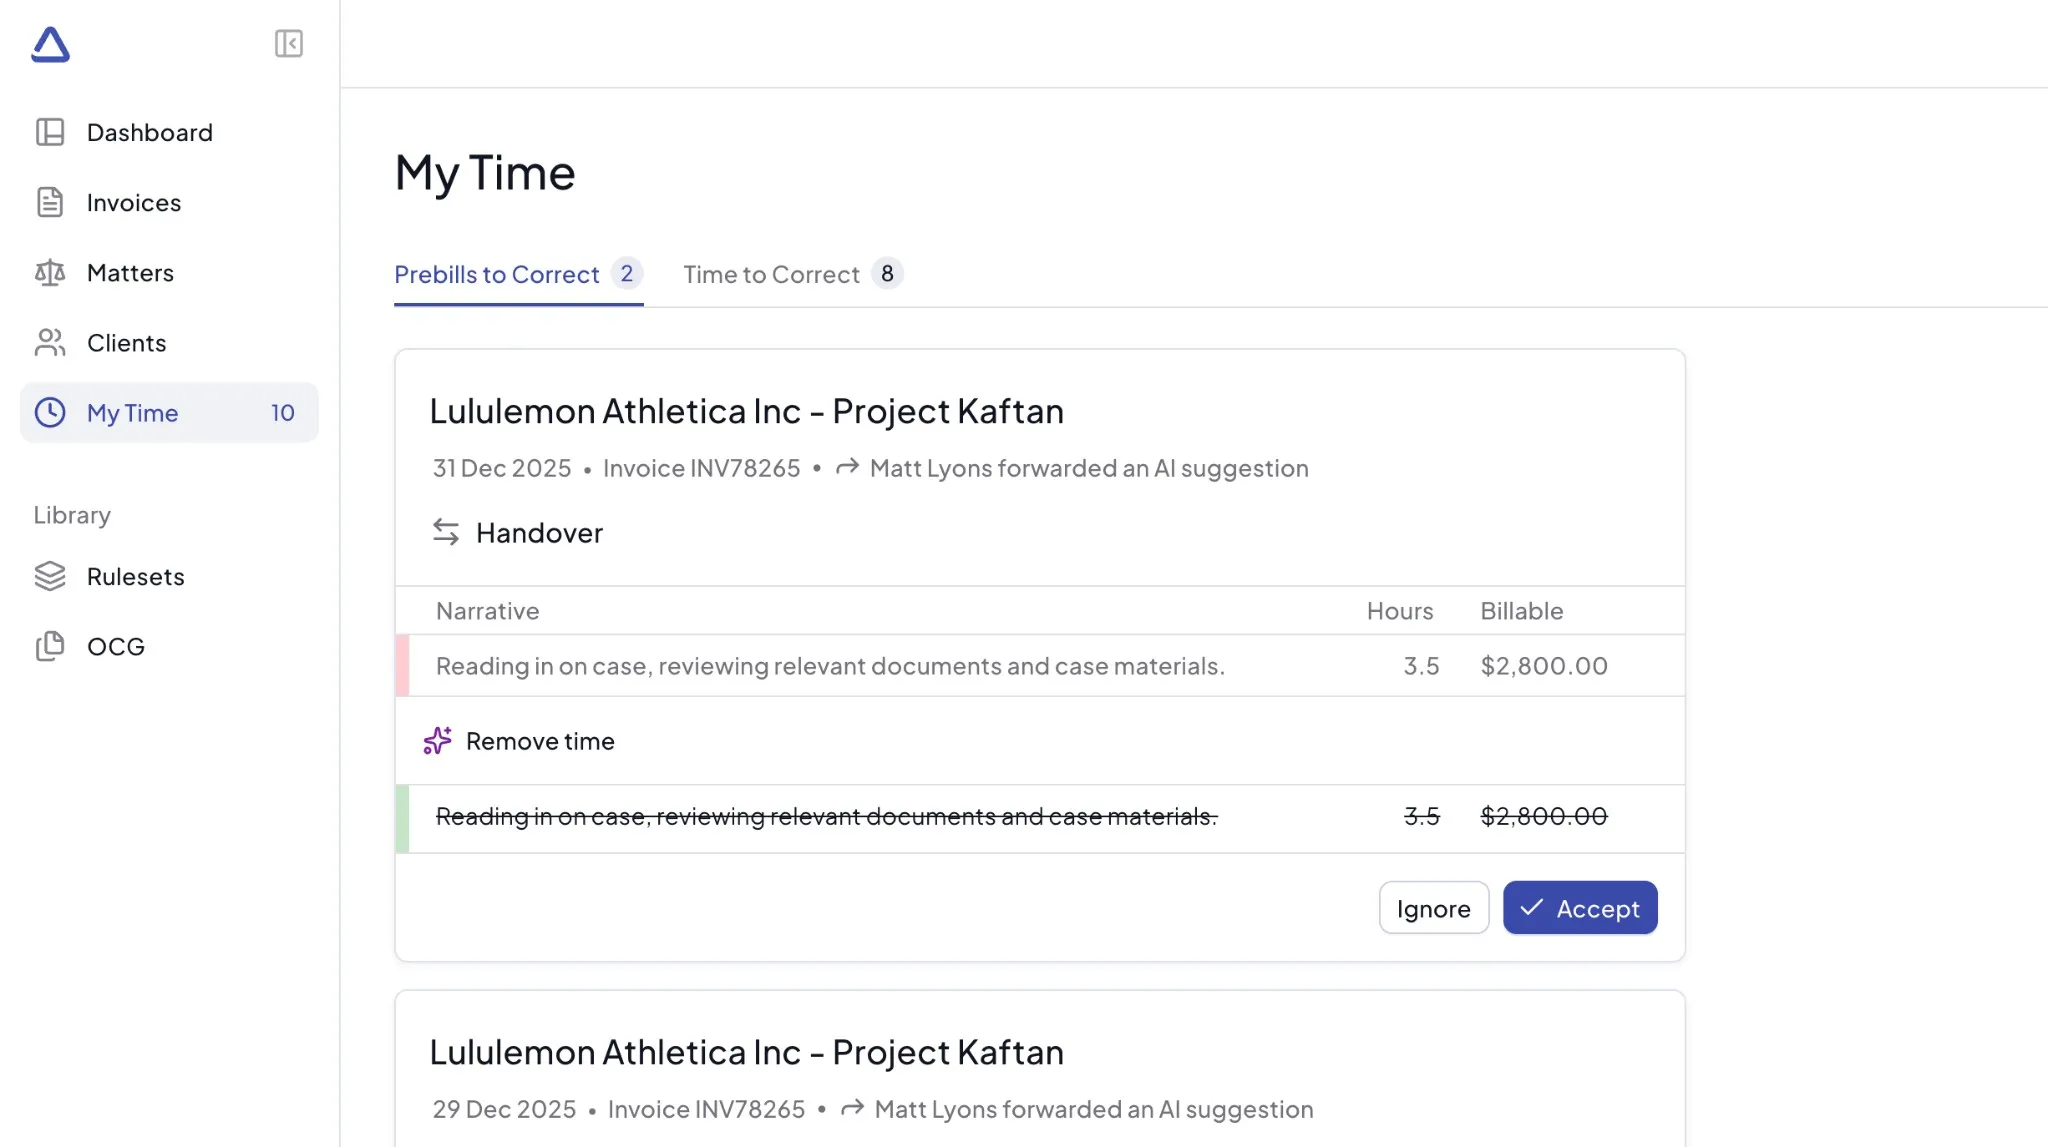Click the struck-through narrative row
Screen dimensions: 2048x1147
826,817
